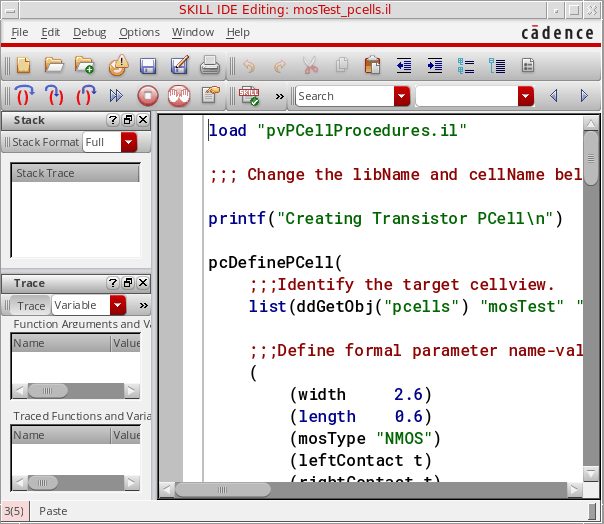Click the function finder tree-list icon

point(497,66)
